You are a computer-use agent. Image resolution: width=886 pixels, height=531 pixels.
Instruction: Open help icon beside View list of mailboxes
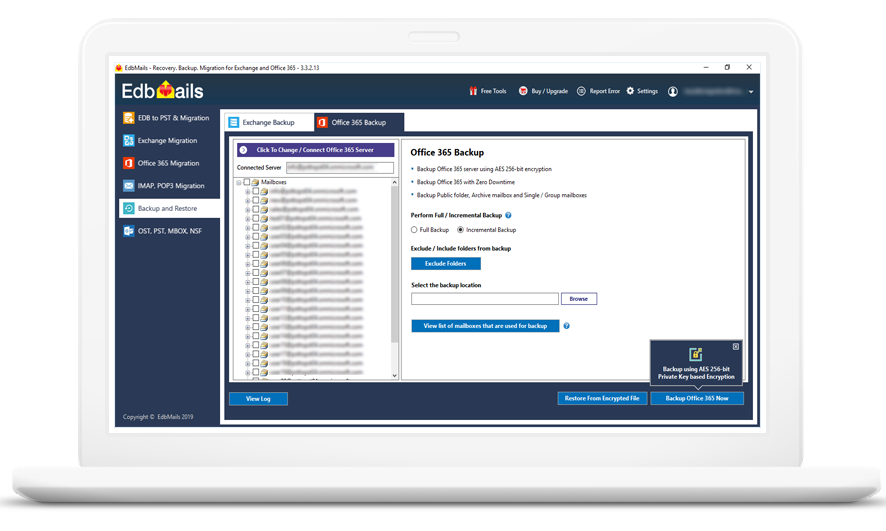[567, 326]
